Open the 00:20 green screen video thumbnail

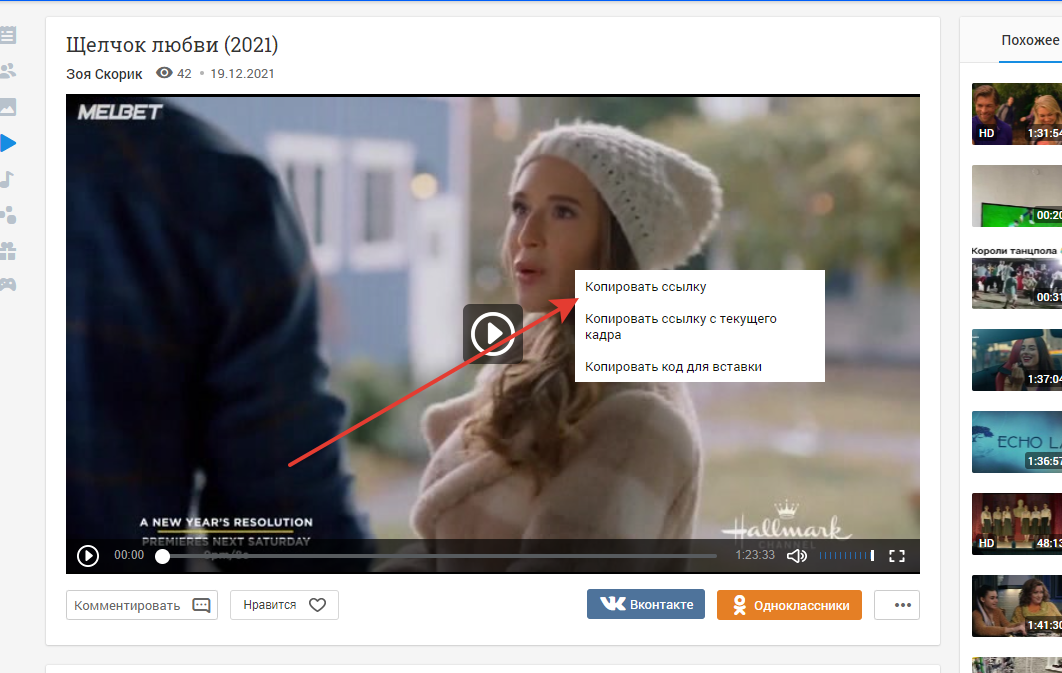point(1017,196)
